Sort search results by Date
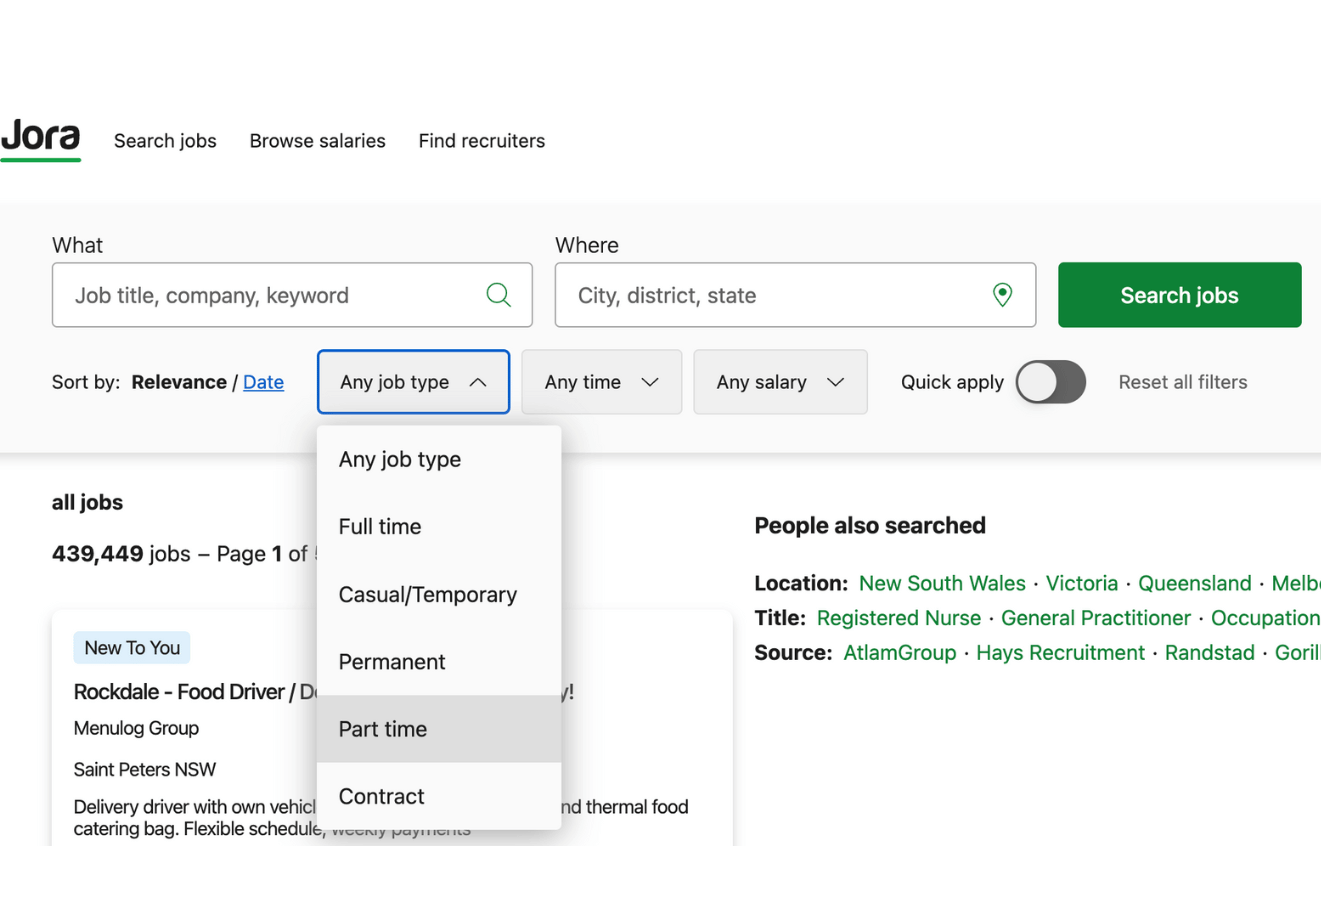This screenshot has width=1321, height=924. [x=263, y=382]
